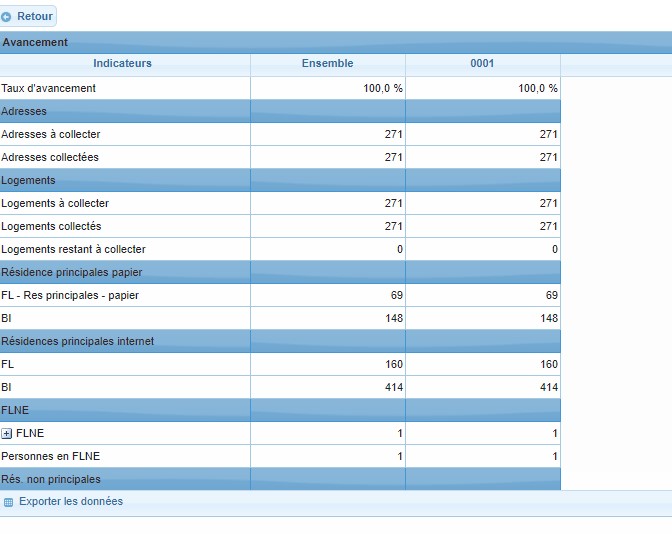Viewport: 672px width, 534px height.
Task: Collapse the Logements section header
Action: (28, 181)
